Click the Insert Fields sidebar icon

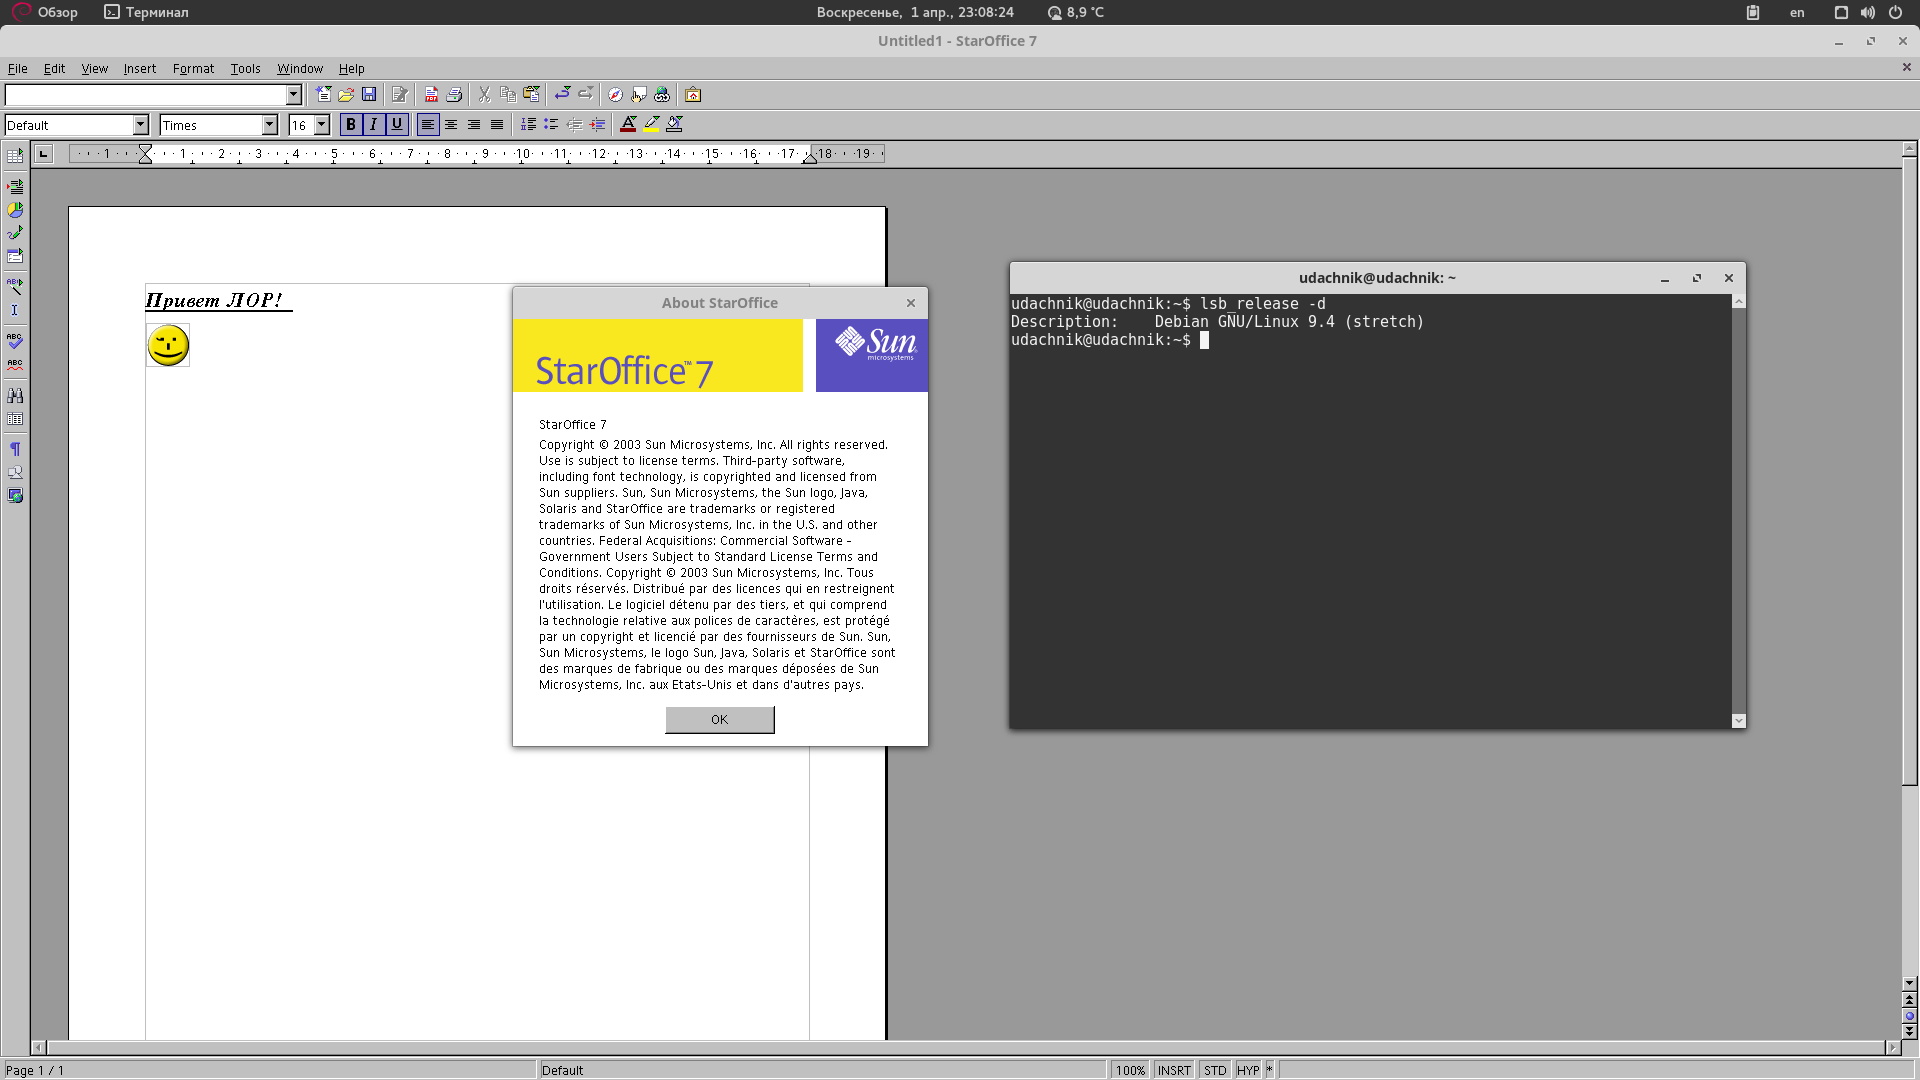pos(15,187)
